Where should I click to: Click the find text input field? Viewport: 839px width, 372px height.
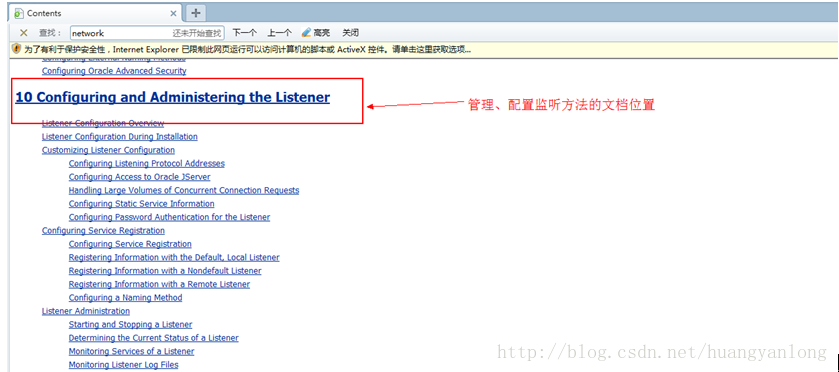point(147,33)
